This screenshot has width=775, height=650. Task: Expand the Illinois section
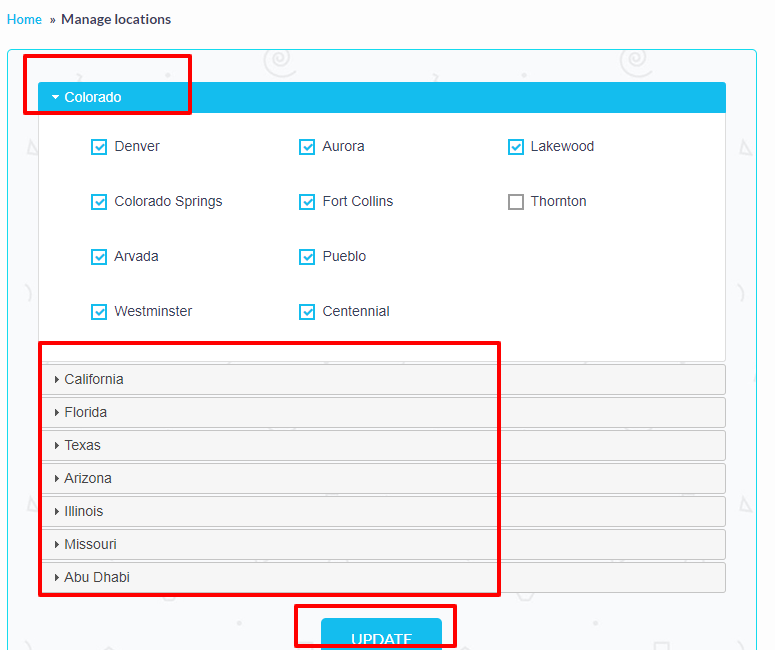click(x=84, y=511)
